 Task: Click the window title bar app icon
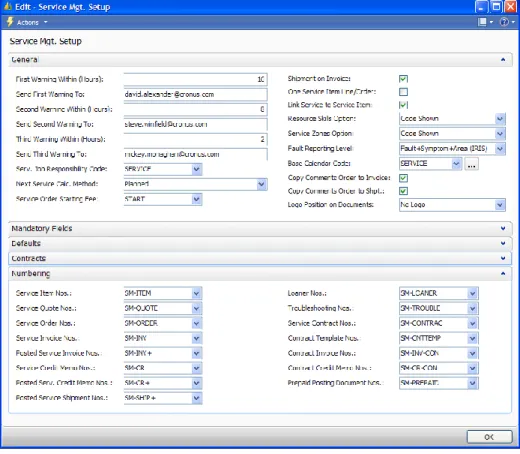8,6
